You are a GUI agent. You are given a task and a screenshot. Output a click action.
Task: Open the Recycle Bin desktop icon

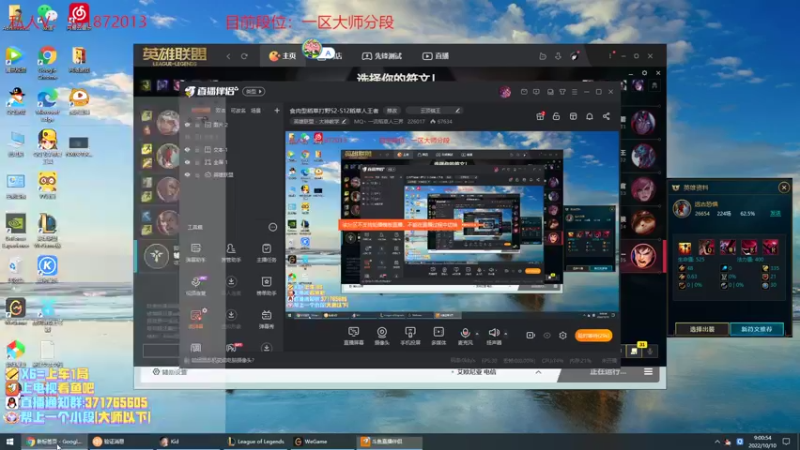pos(16,270)
